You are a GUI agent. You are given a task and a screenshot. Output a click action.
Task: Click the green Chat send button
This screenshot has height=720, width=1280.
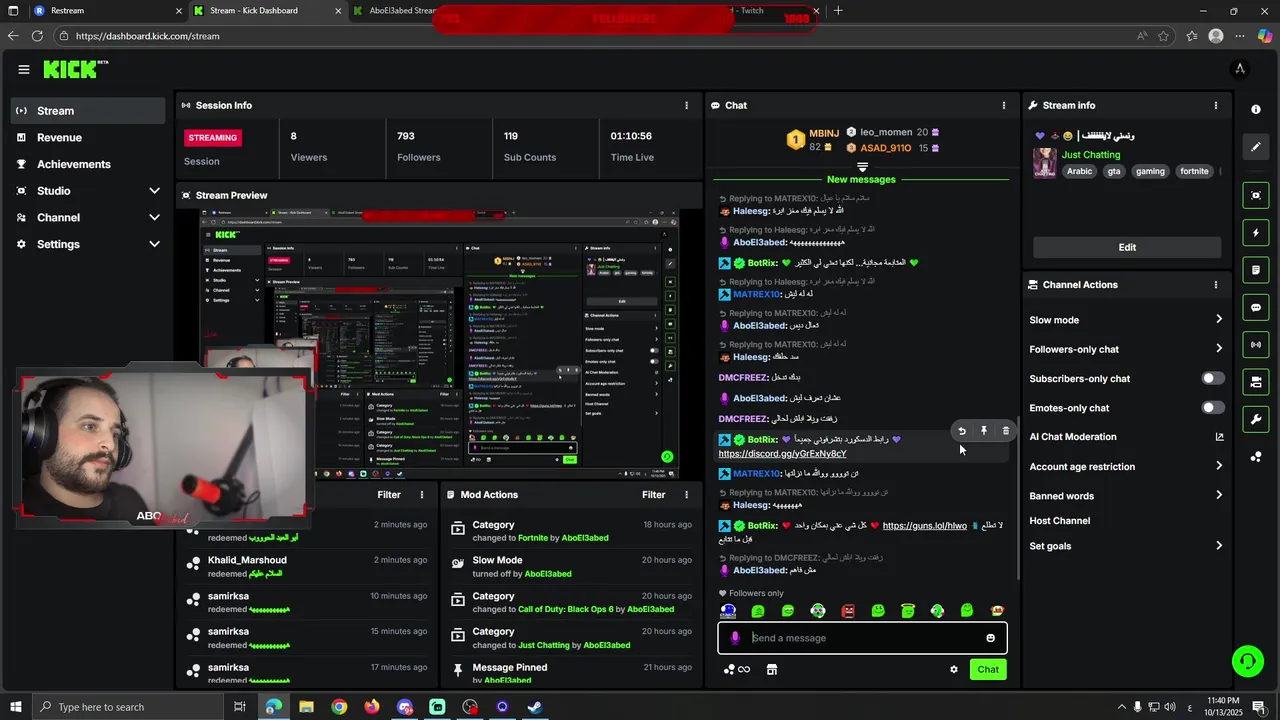point(988,669)
